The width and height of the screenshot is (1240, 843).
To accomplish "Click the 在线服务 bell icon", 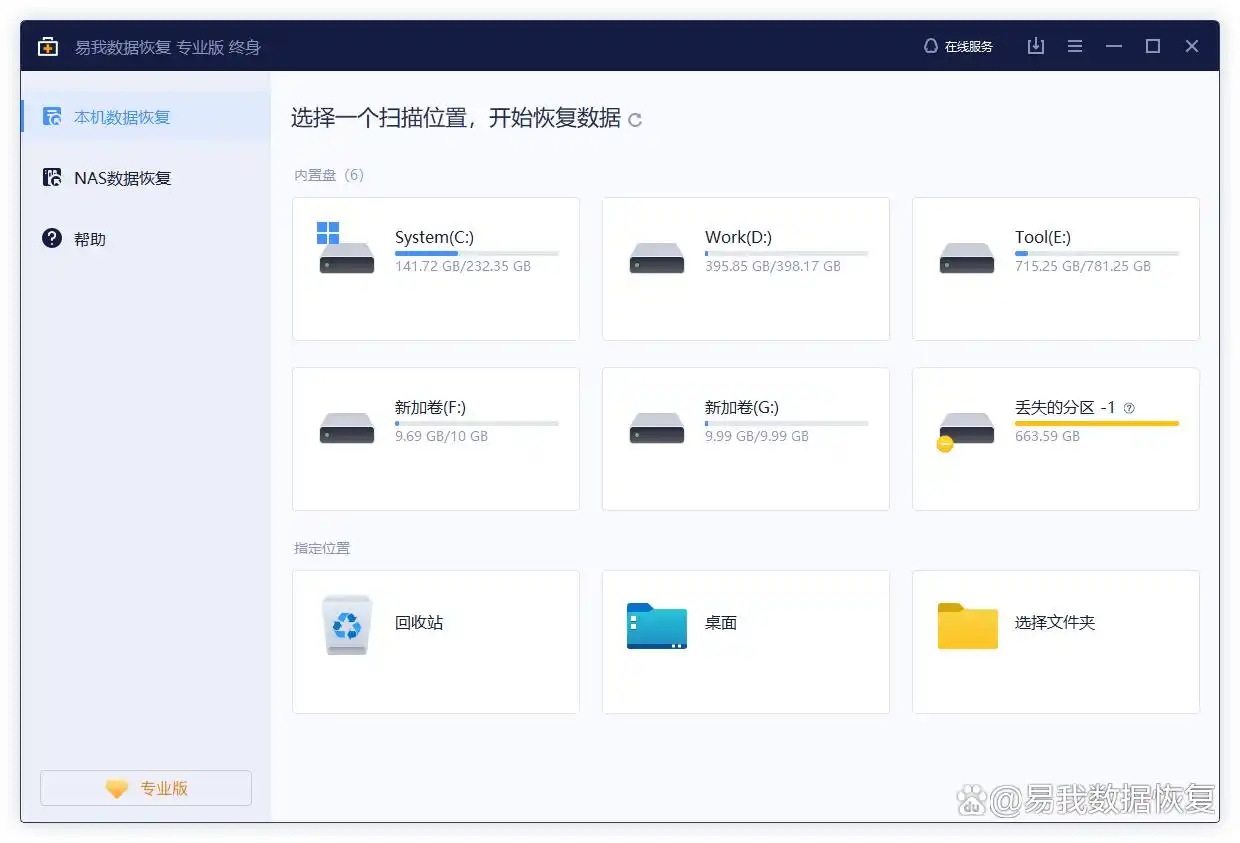I will (929, 46).
